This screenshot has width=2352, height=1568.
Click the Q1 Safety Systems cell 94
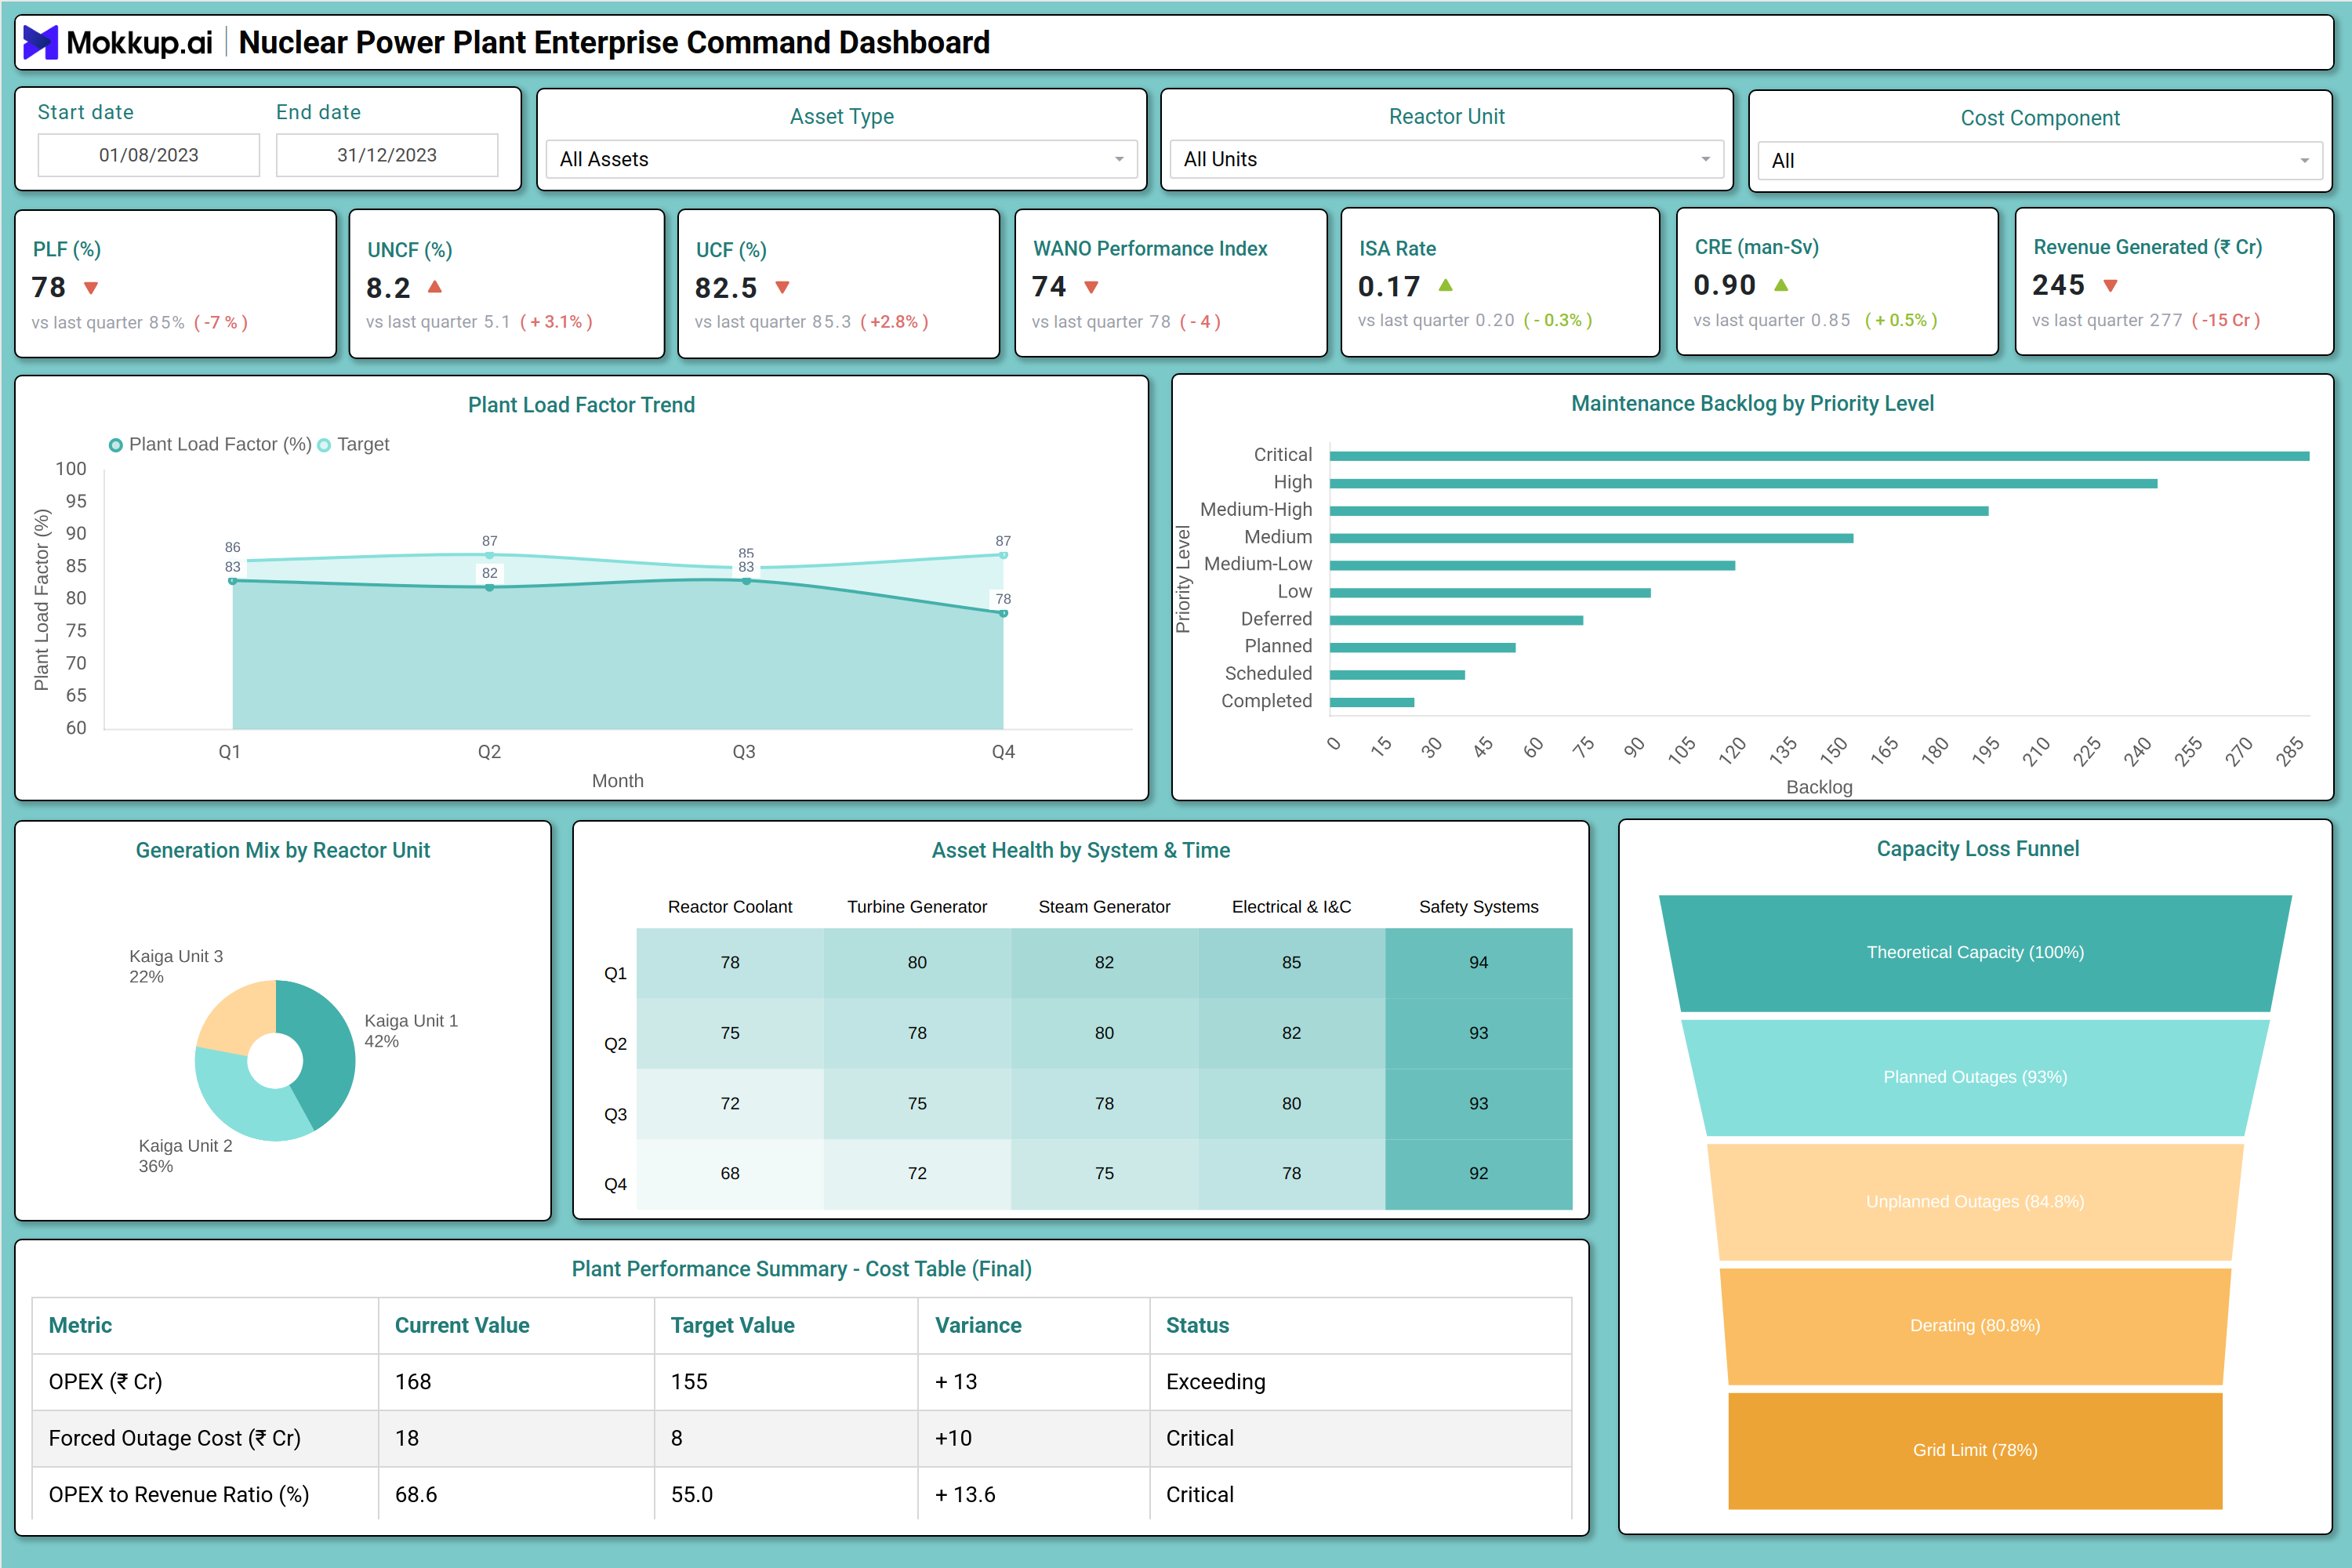[x=1478, y=963]
